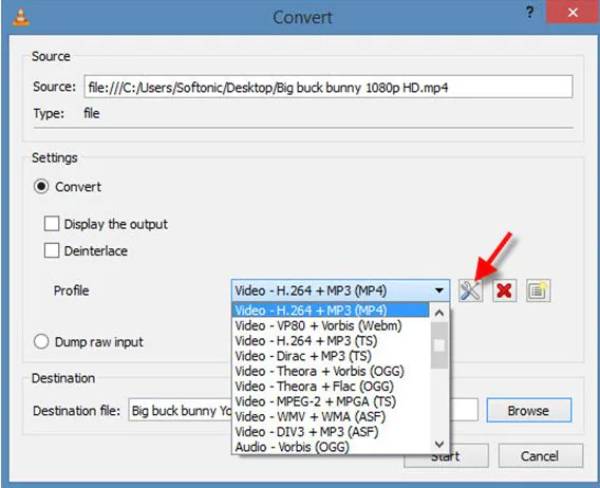This screenshot has width=600, height=488.
Task: Choose Video - Theora + Flac (OGG)
Action: click(330, 386)
